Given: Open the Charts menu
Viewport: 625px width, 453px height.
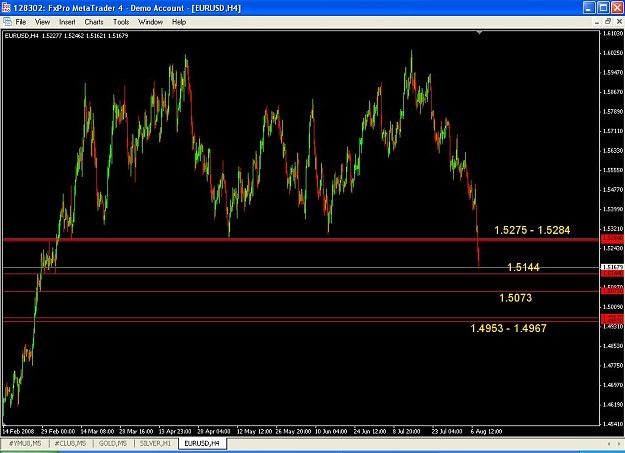Looking at the screenshot, I should tap(94, 22).
